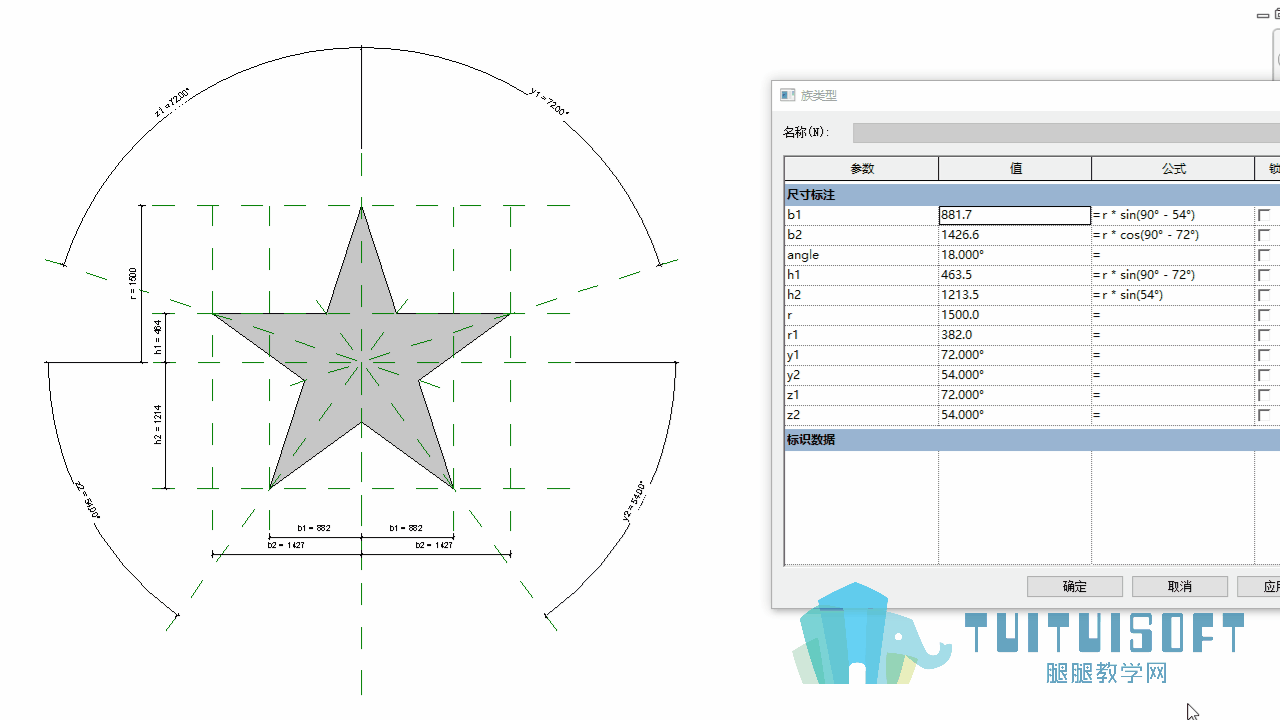This screenshot has height=720, width=1280.
Task: Edit the b1 value field 881.7
Action: coord(1015,215)
